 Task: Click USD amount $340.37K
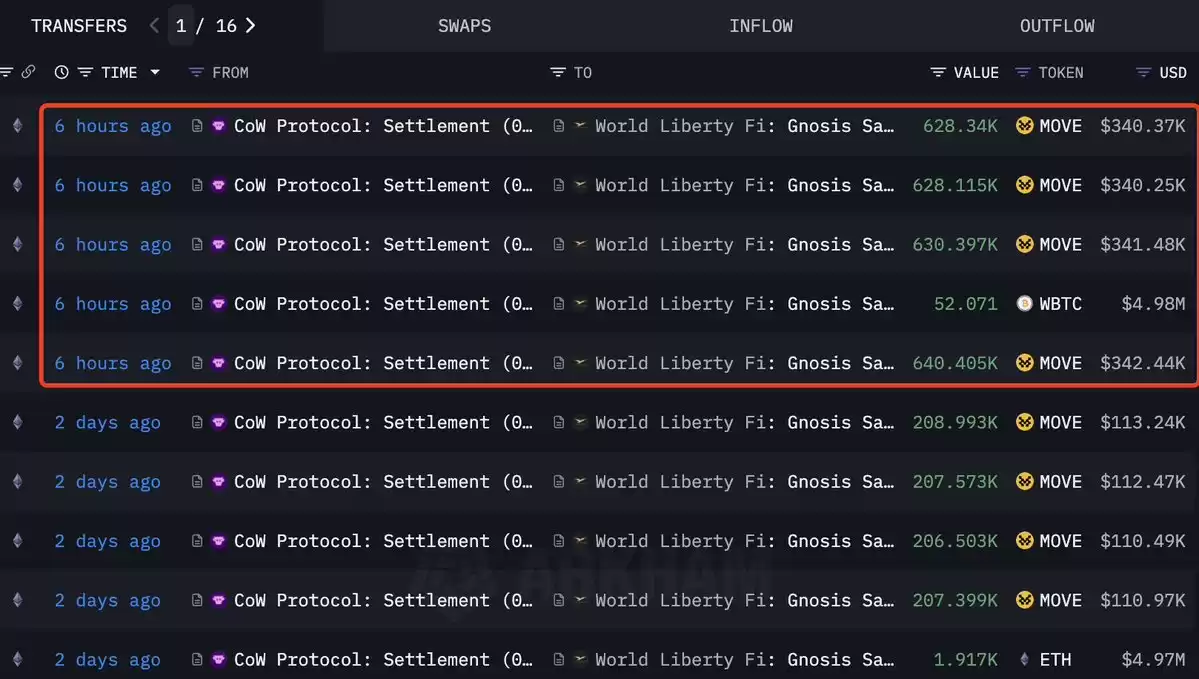tap(1142, 126)
